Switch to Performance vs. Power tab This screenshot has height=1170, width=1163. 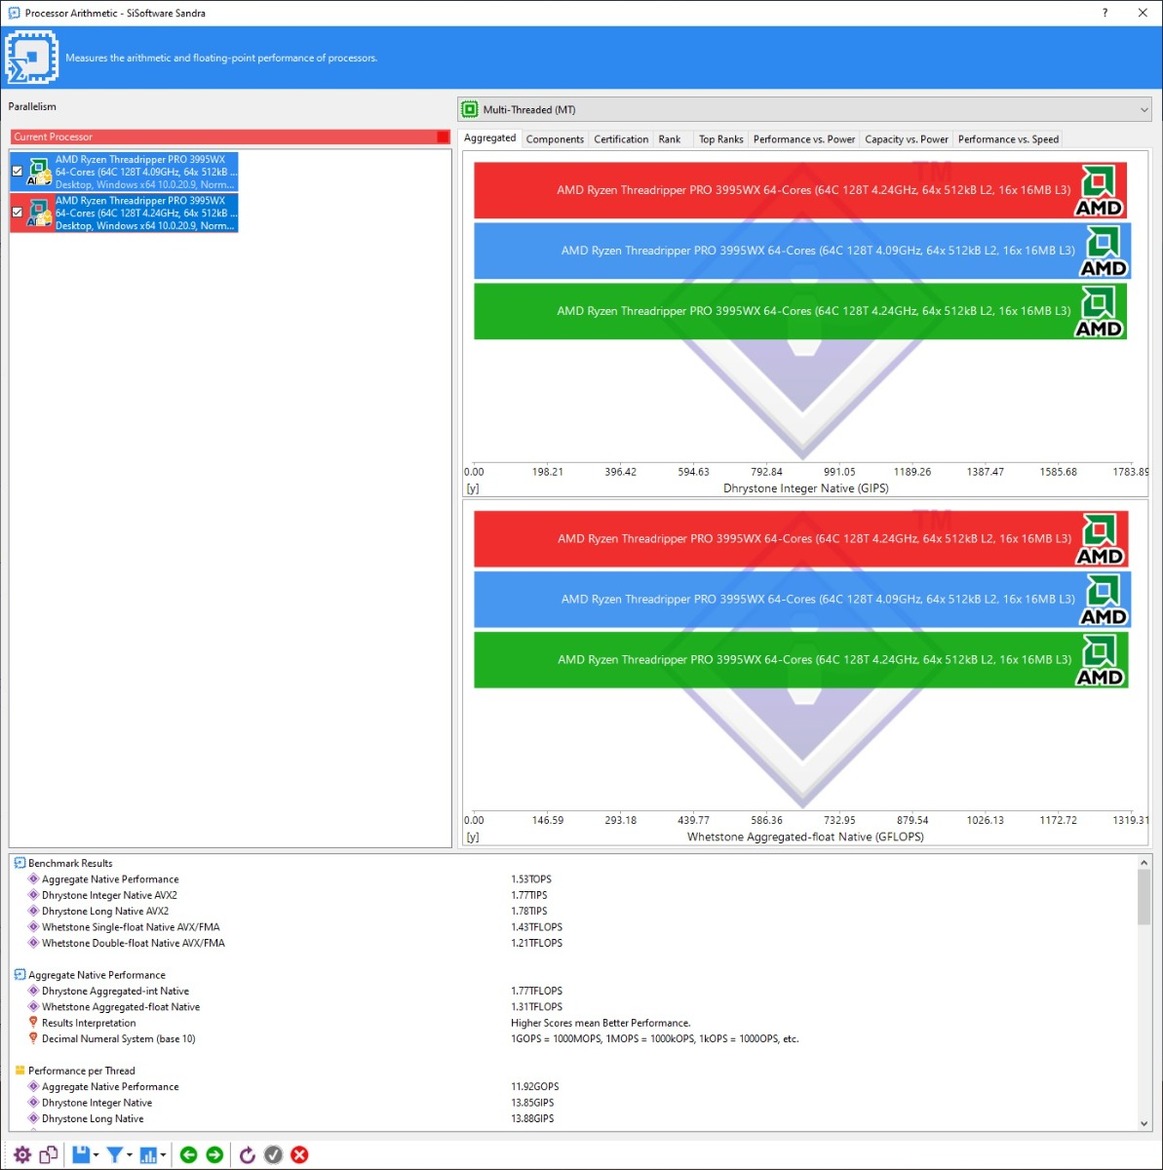[804, 140]
